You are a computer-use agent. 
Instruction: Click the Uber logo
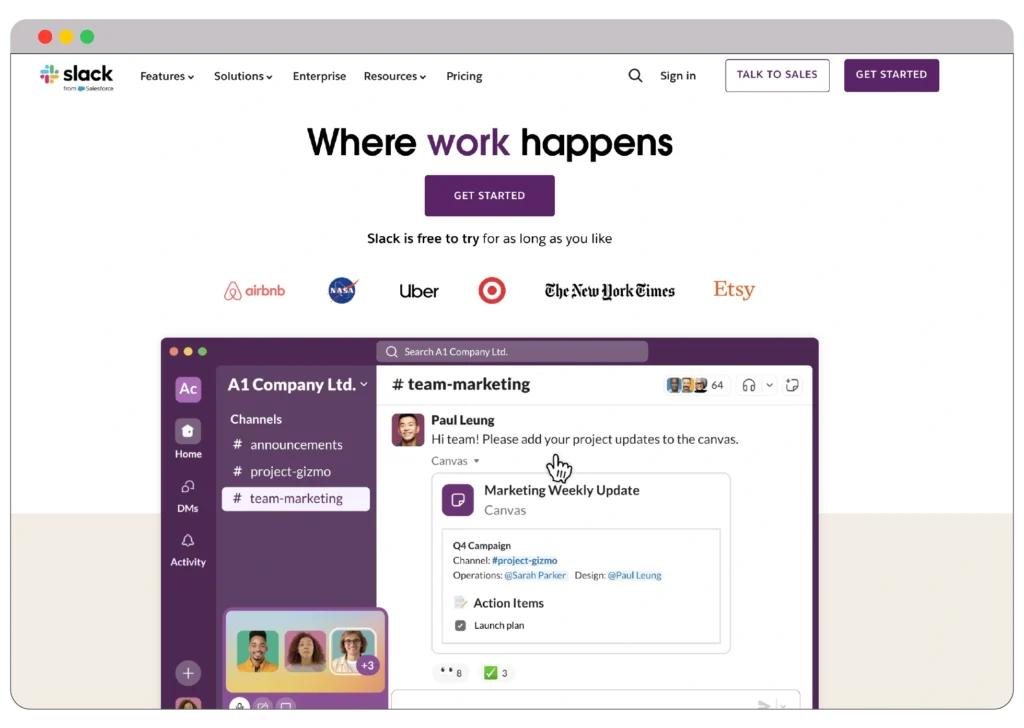[419, 291]
